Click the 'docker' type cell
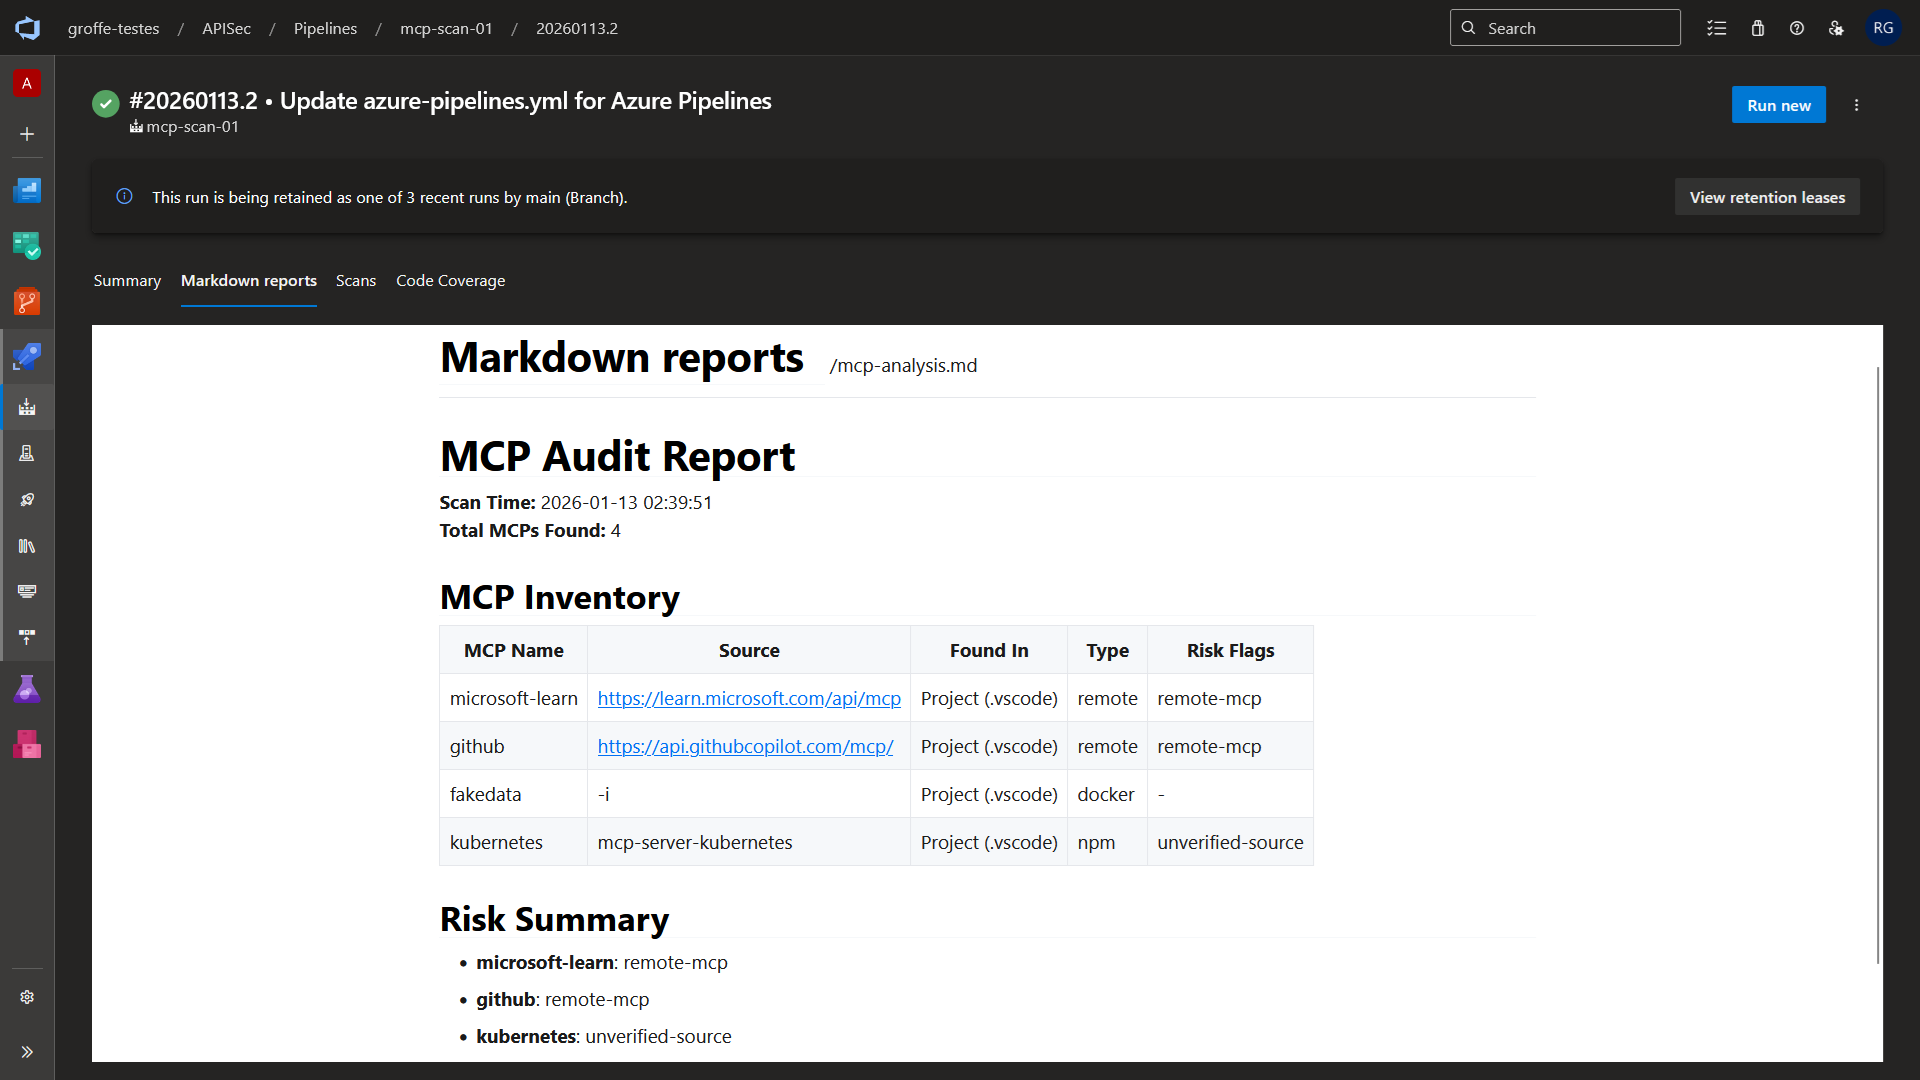The width and height of the screenshot is (1920, 1080). tap(1107, 794)
